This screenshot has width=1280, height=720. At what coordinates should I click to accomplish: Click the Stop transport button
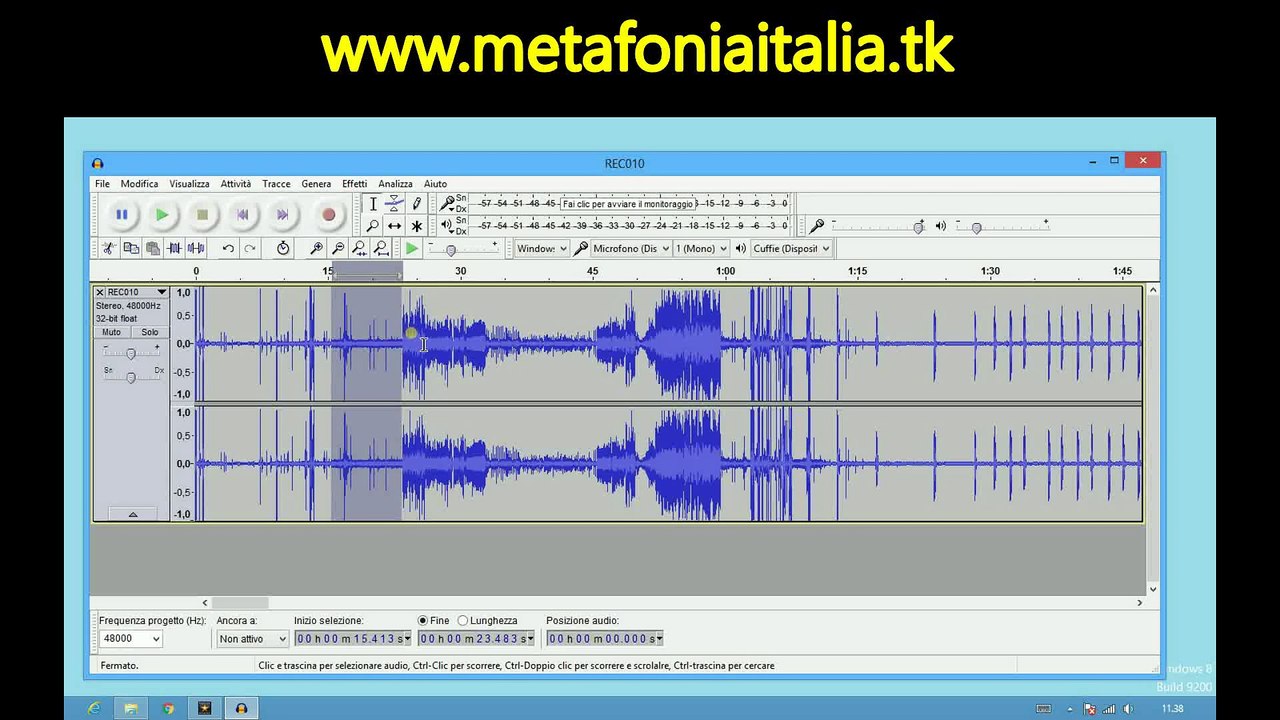pos(202,214)
